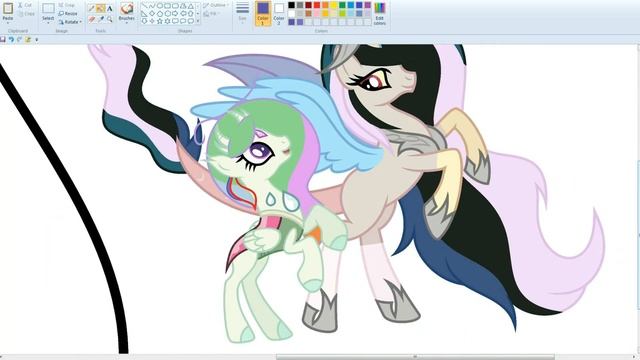Choose the Four-point star shape

(x=152, y=21)
